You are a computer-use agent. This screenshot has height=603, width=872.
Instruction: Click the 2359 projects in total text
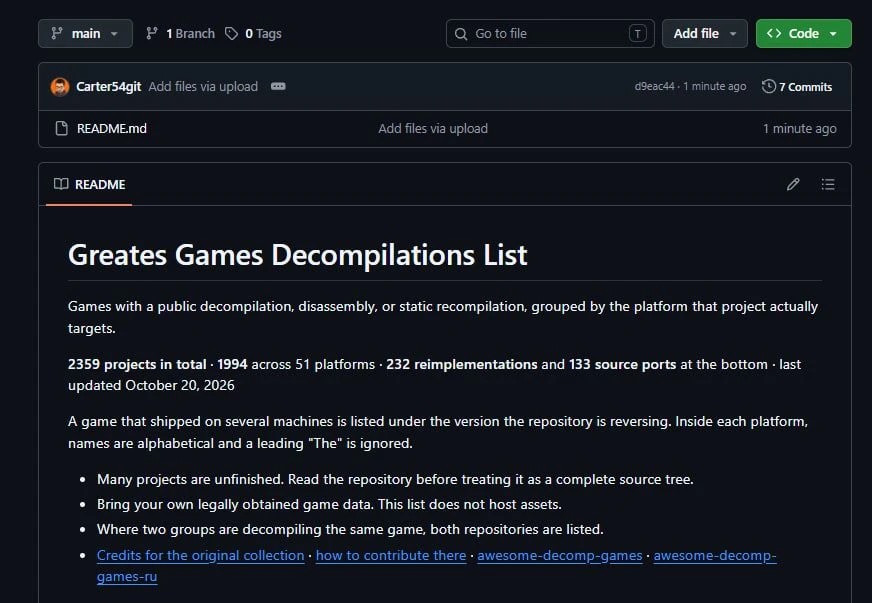pyautogui.click(x=137, y=364)
